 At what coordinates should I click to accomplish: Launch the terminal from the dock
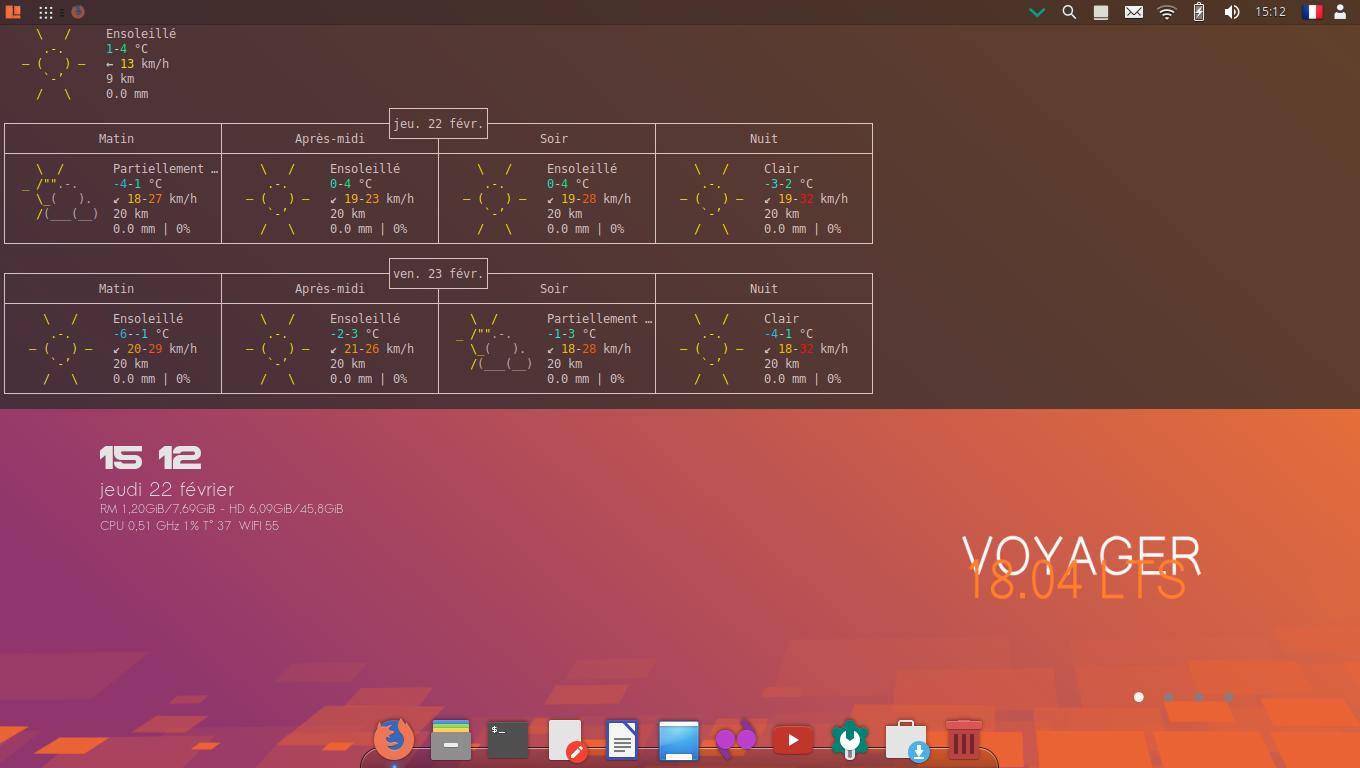[x=508, y=740]
